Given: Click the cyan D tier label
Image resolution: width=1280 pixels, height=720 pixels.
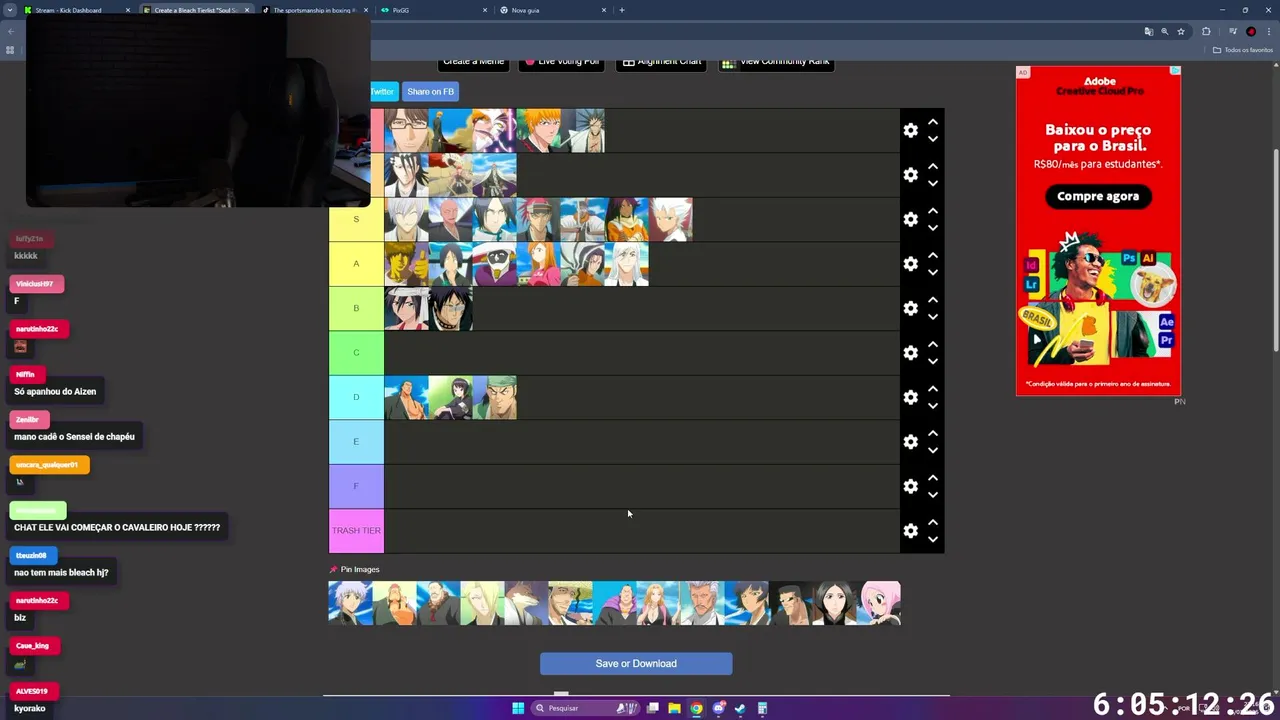Looking at the screenshot, I should point(356,397).
